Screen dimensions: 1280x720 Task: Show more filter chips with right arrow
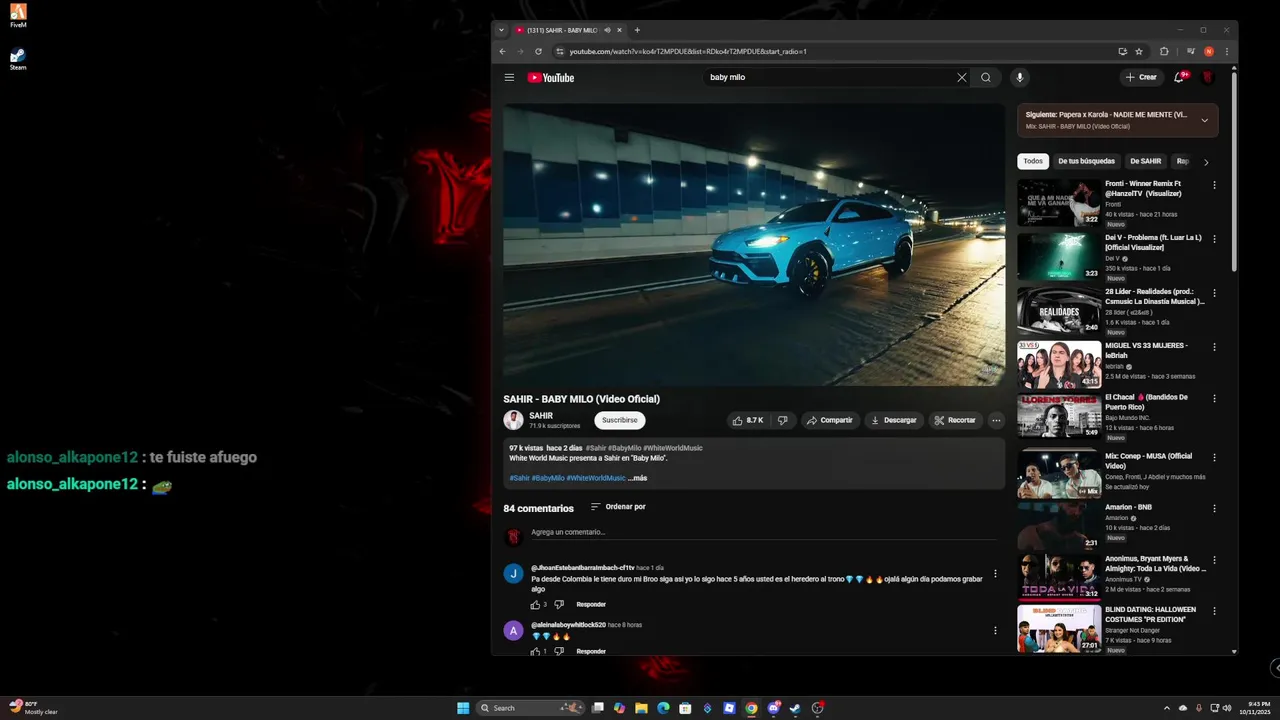tap(1206, 161)
